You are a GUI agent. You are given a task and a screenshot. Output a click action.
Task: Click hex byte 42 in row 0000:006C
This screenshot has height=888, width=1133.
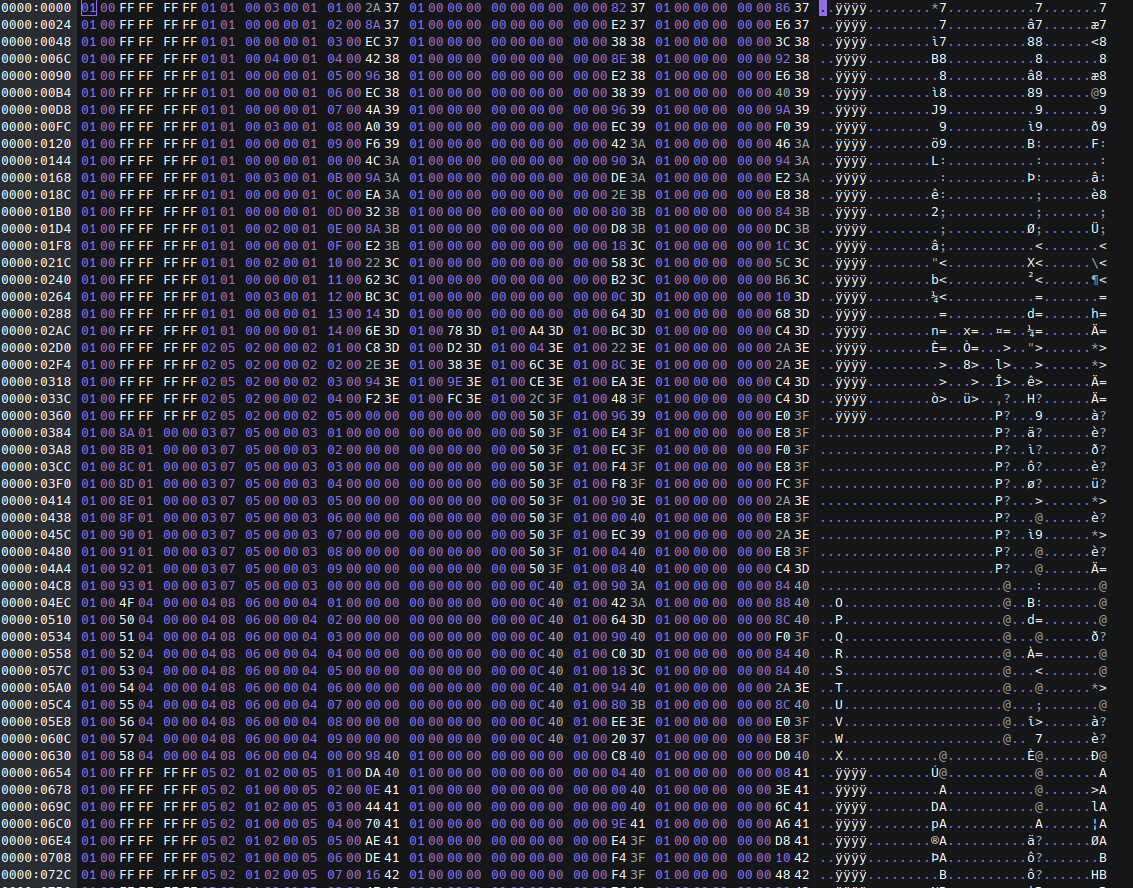(373, 59)
